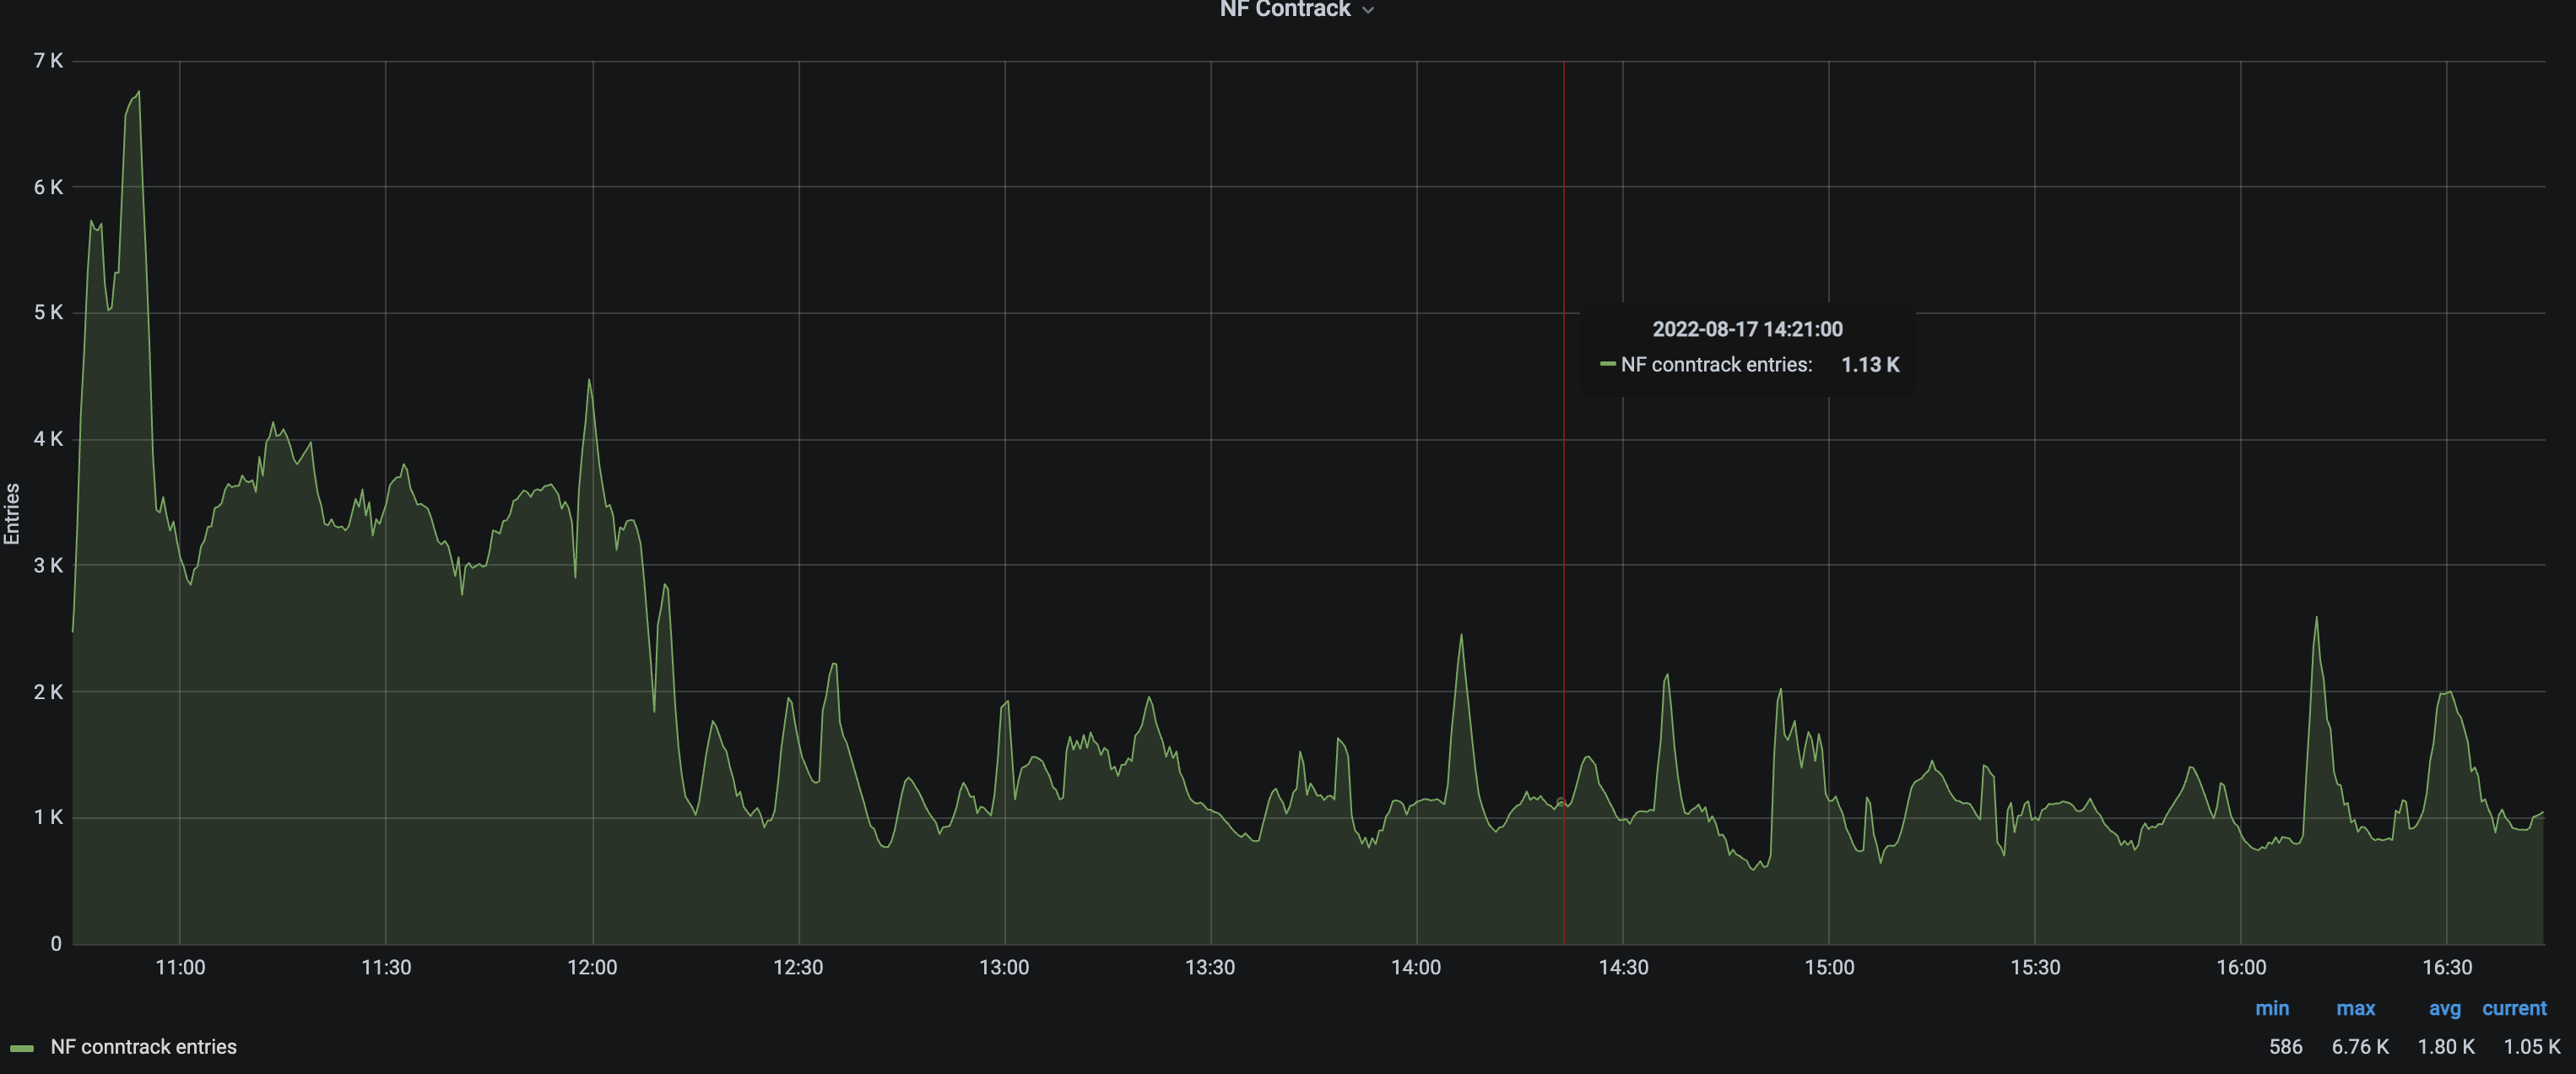
Task: Click the 11:30 time axis label
Action: point(386,967)
